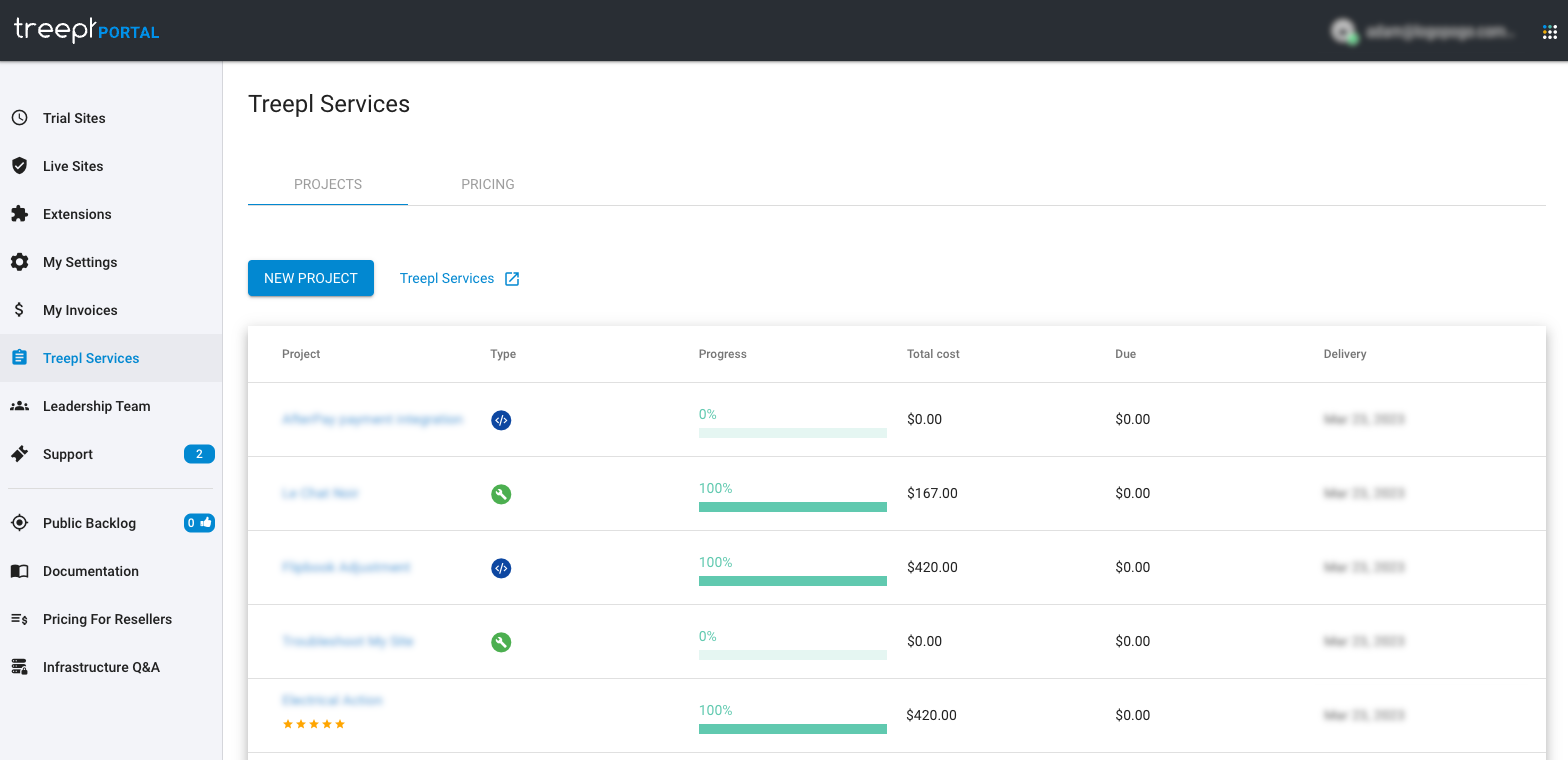1568x760 pixels.
Task: Click the empty progress bar for AfterPay project
Action: click(793, 433)
